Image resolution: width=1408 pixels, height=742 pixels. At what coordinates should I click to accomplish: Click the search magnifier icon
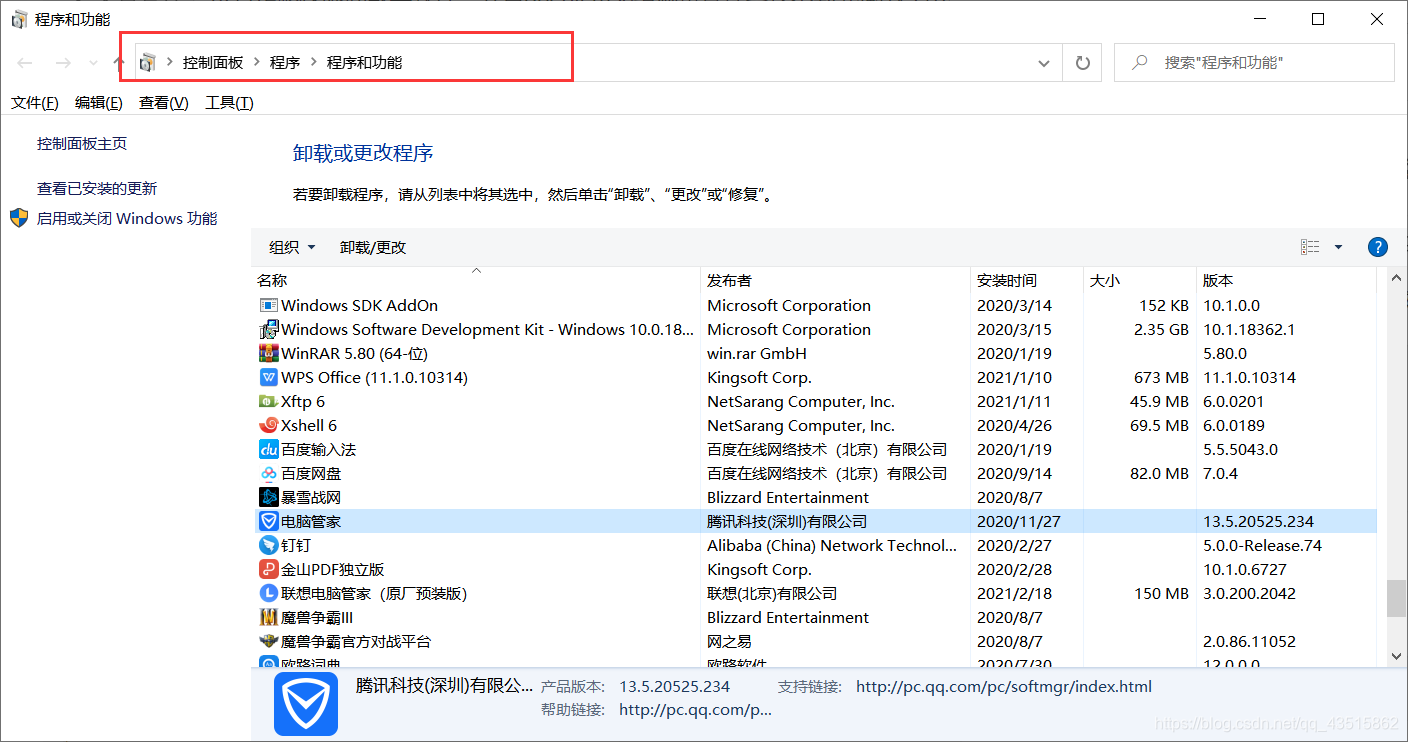pyautogui.click(x=1139, y=62)
